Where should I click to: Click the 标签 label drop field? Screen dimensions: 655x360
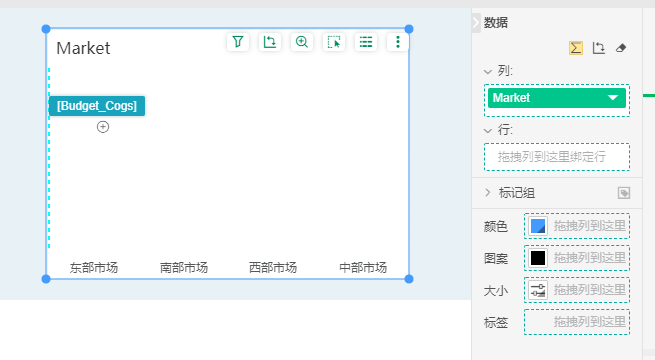coord(577,322)
